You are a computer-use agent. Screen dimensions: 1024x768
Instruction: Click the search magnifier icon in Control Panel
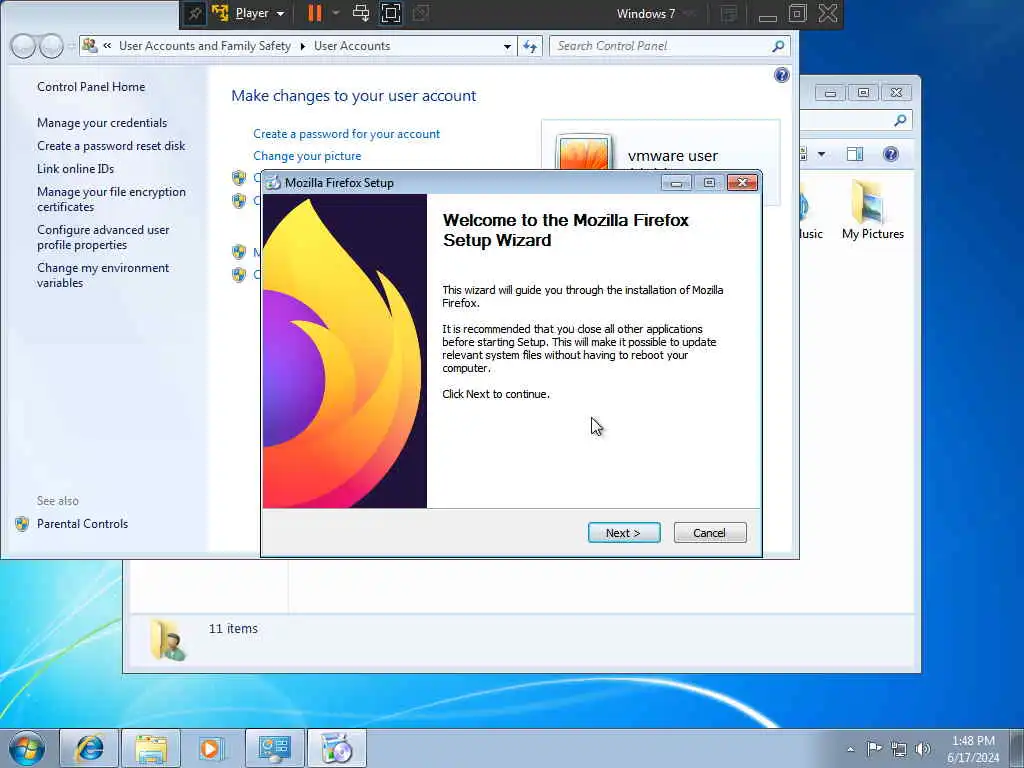tap(778, 46)
